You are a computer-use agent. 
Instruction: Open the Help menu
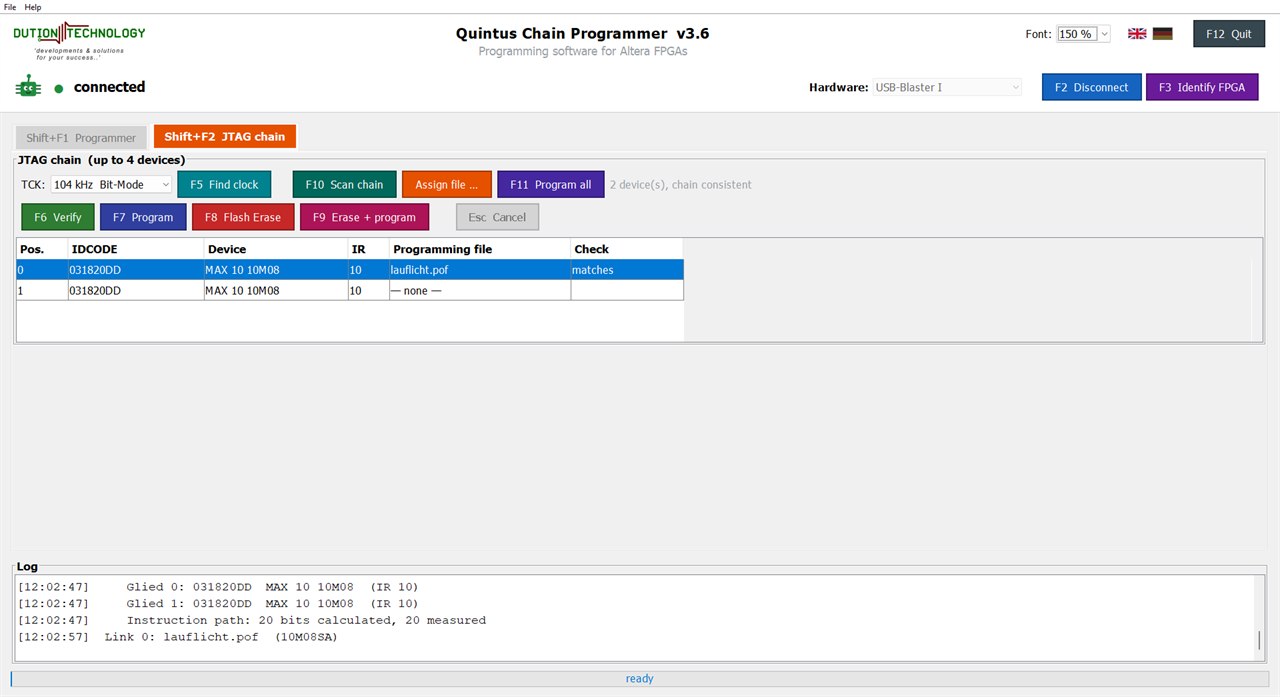pos(33,7)
